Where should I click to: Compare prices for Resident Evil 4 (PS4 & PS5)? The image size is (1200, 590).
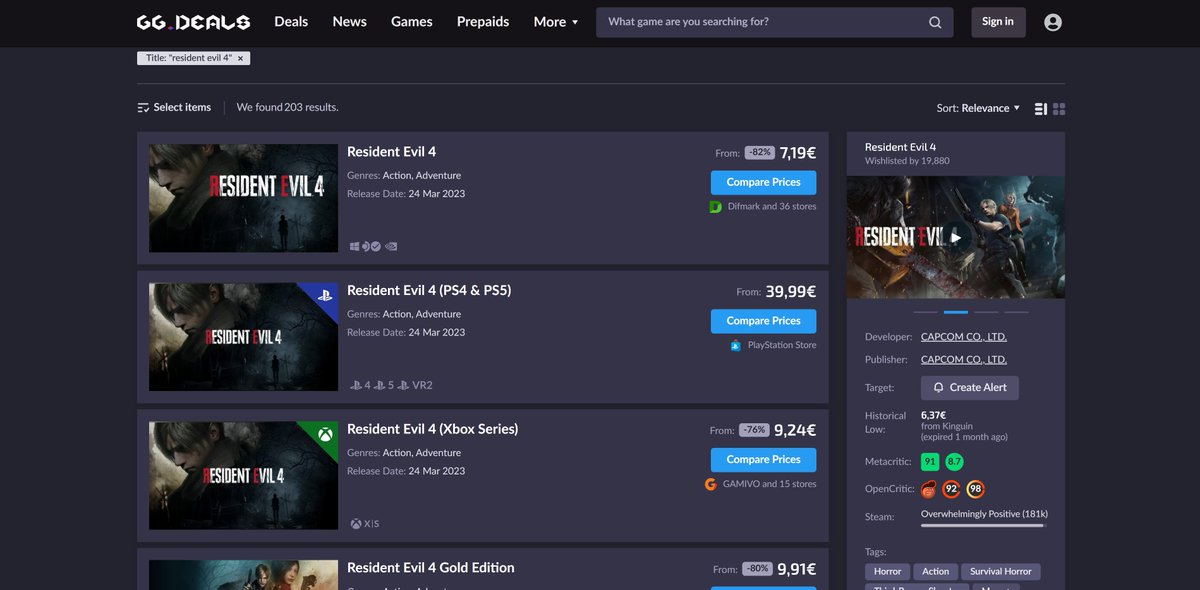(763, 321)
